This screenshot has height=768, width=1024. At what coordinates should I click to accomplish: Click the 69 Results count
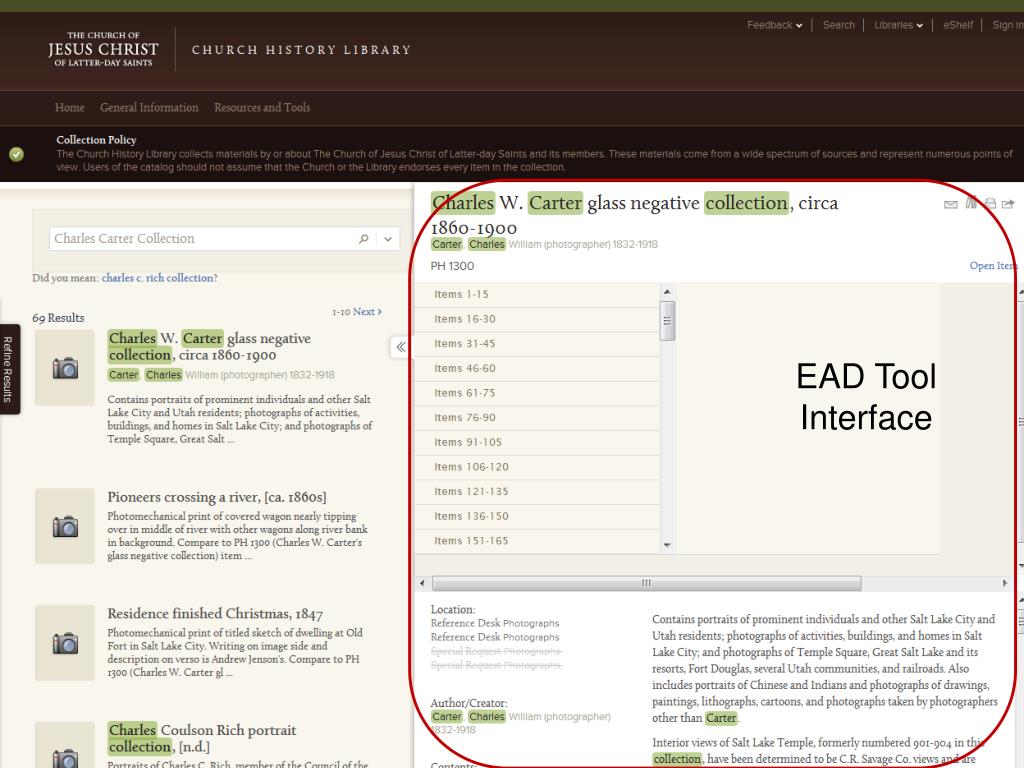click(58, 318)
